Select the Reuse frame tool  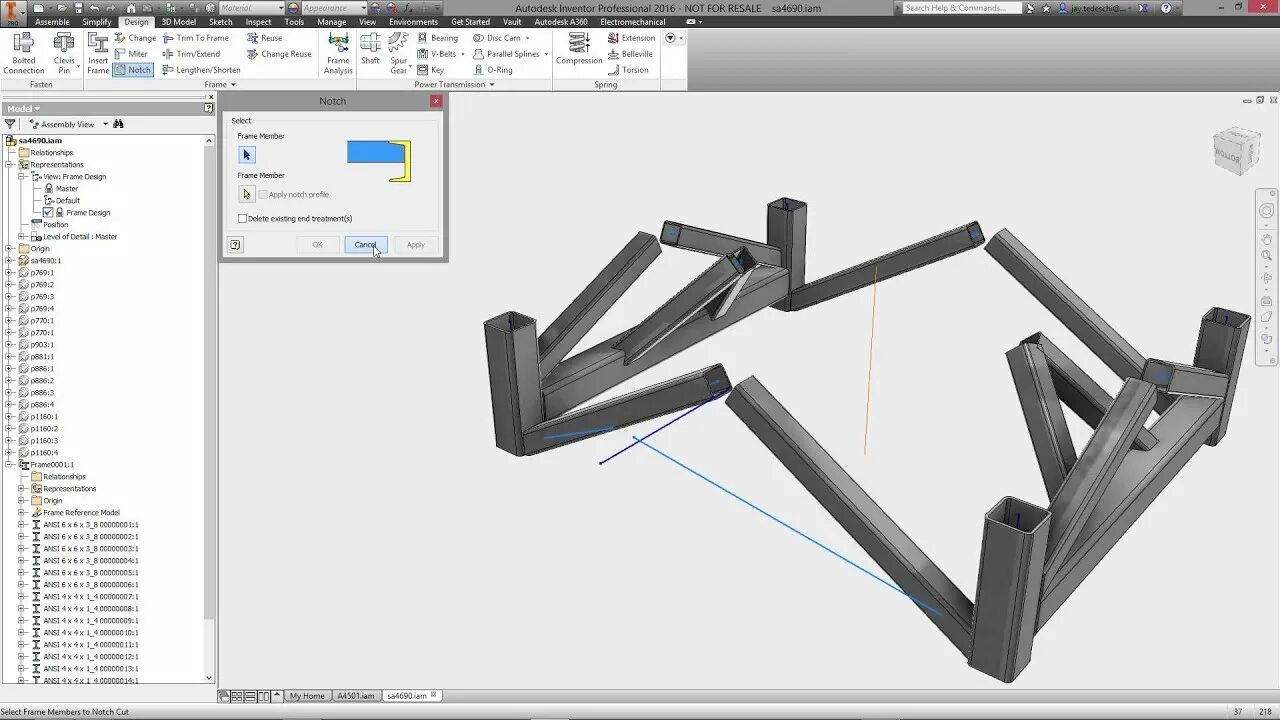coord(265,38)
